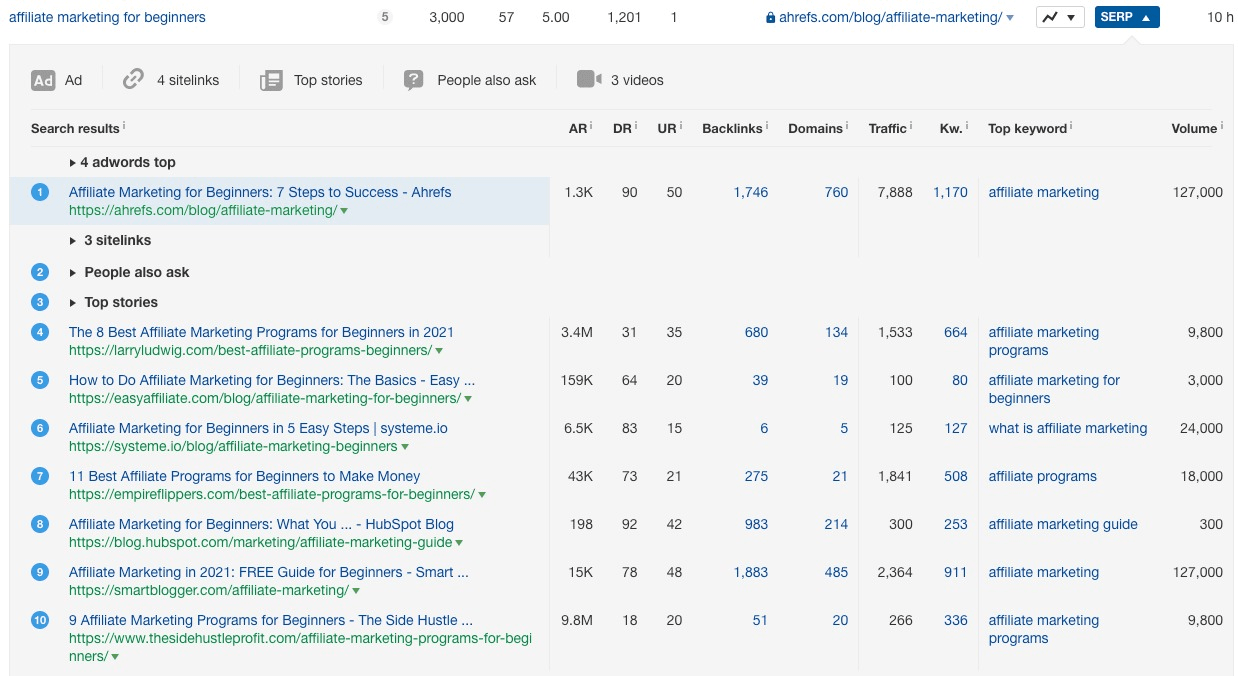Click info icon next to Backlinks header

tap(766, 126)
